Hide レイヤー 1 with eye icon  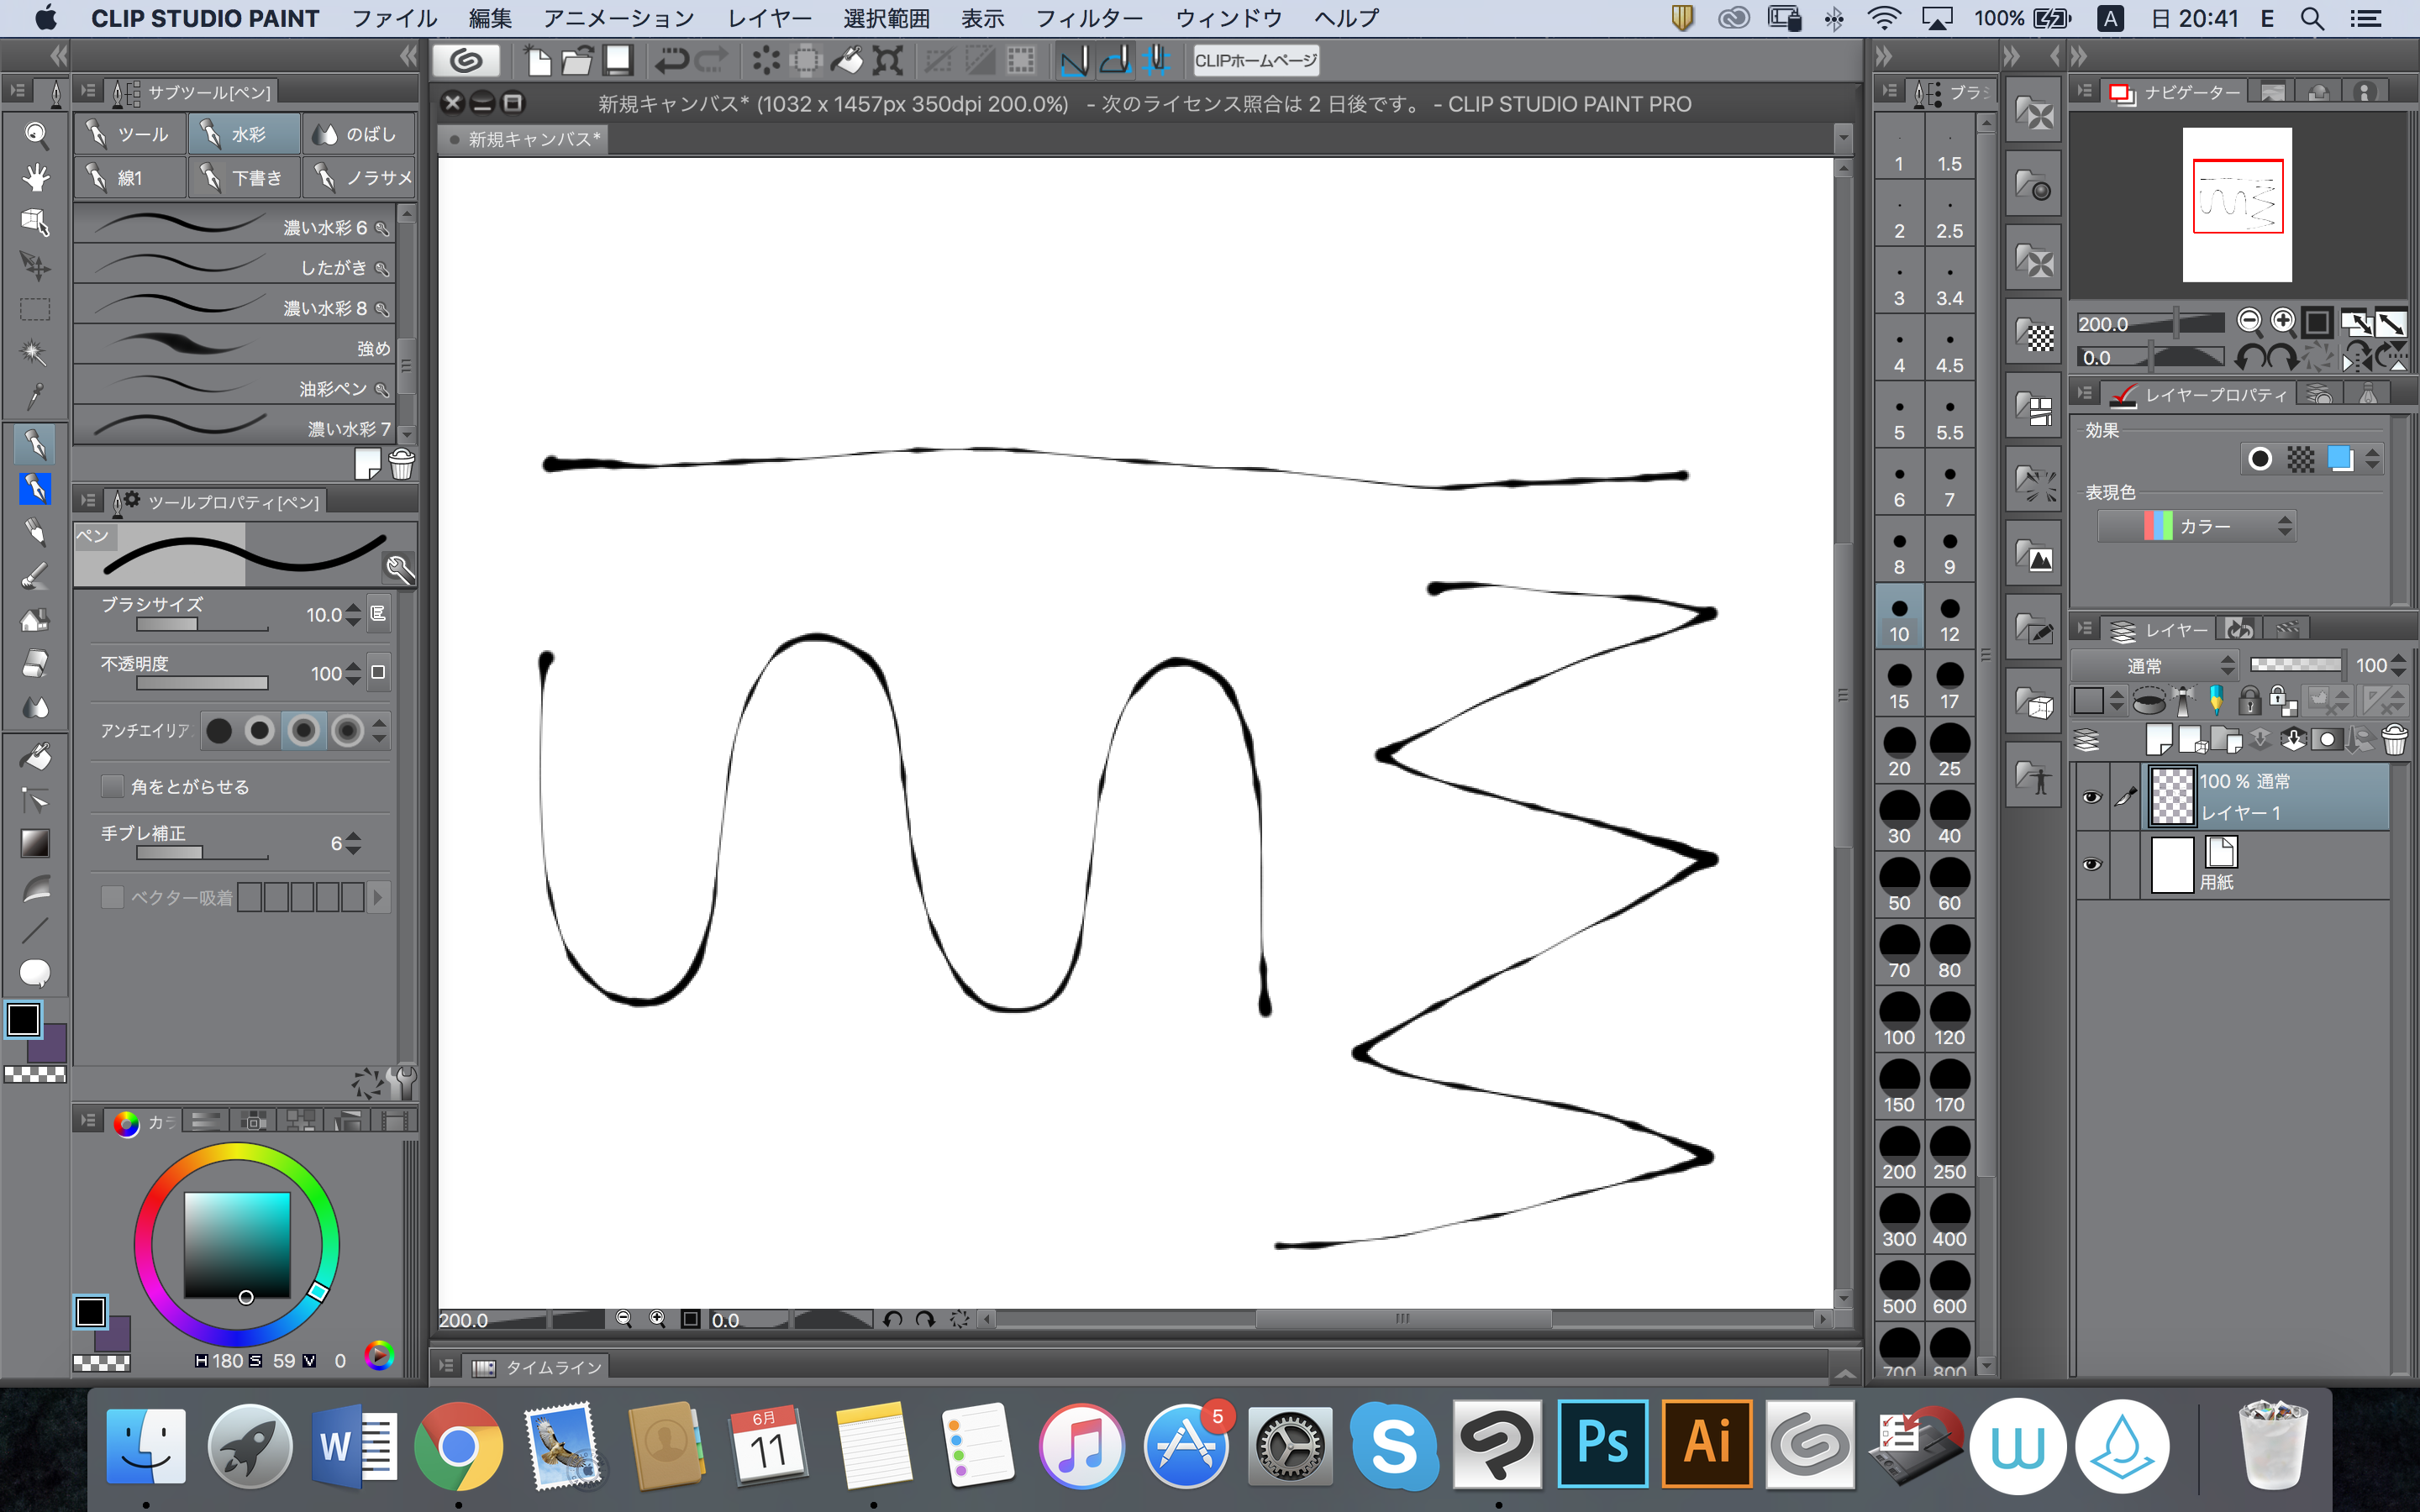2091,797
